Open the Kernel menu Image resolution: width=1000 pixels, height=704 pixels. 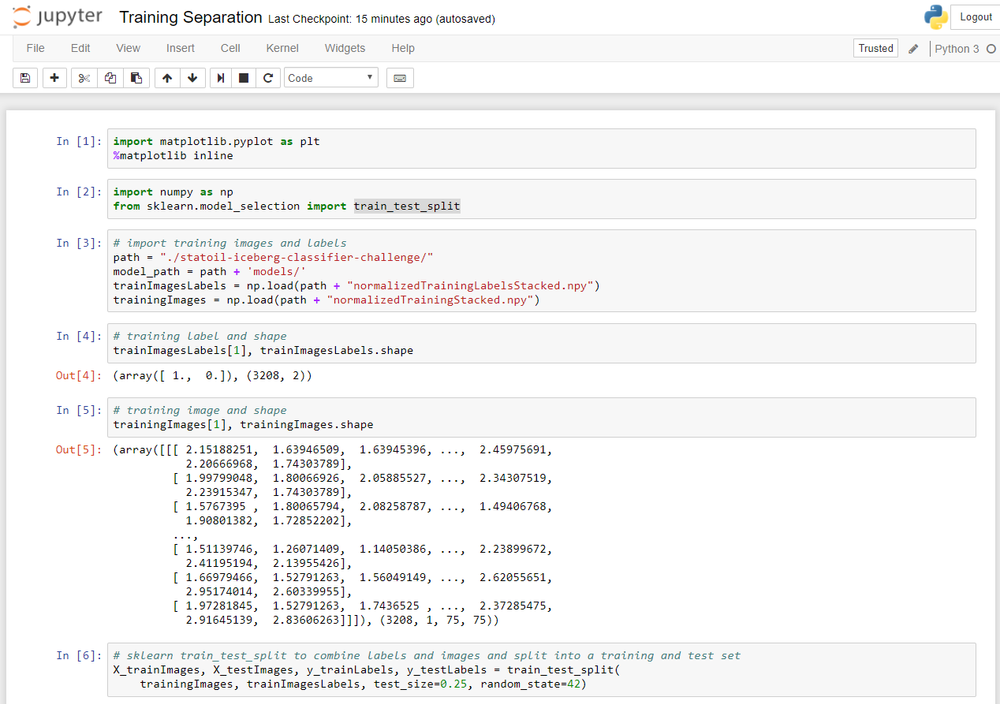click(283, 48)
